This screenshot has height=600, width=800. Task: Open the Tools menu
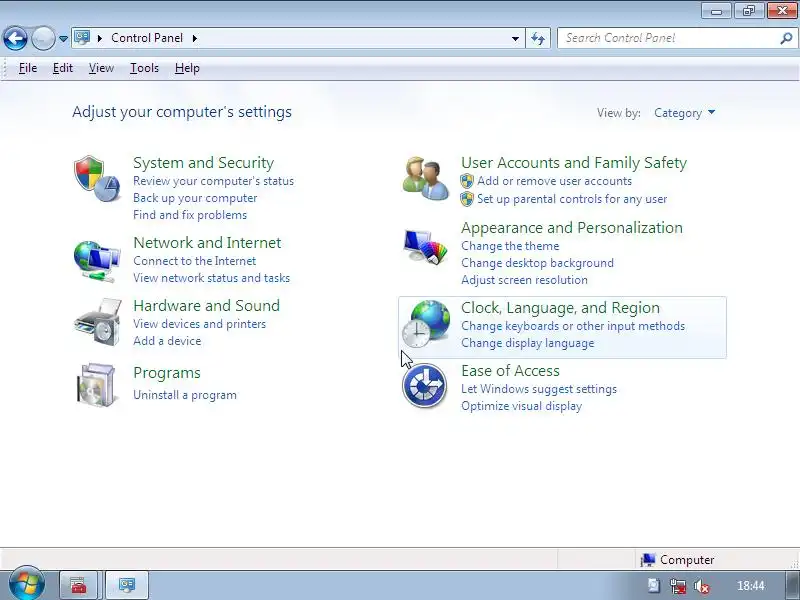[x=144, y=68]
